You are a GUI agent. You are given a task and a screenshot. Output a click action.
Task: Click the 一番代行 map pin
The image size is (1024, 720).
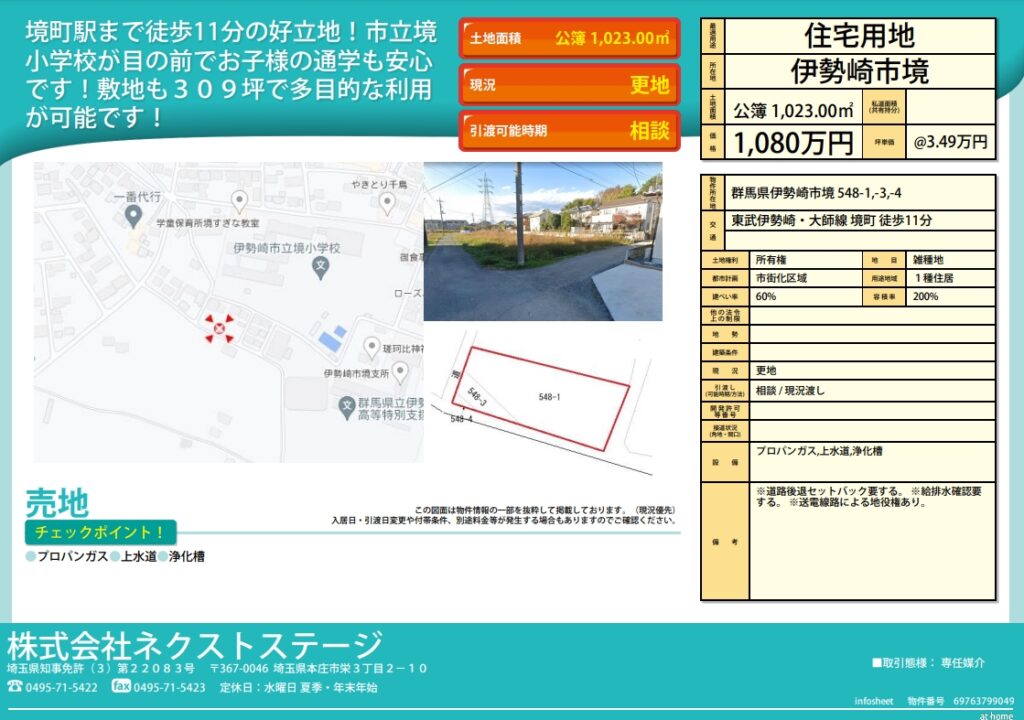click(x=133, y=215)
